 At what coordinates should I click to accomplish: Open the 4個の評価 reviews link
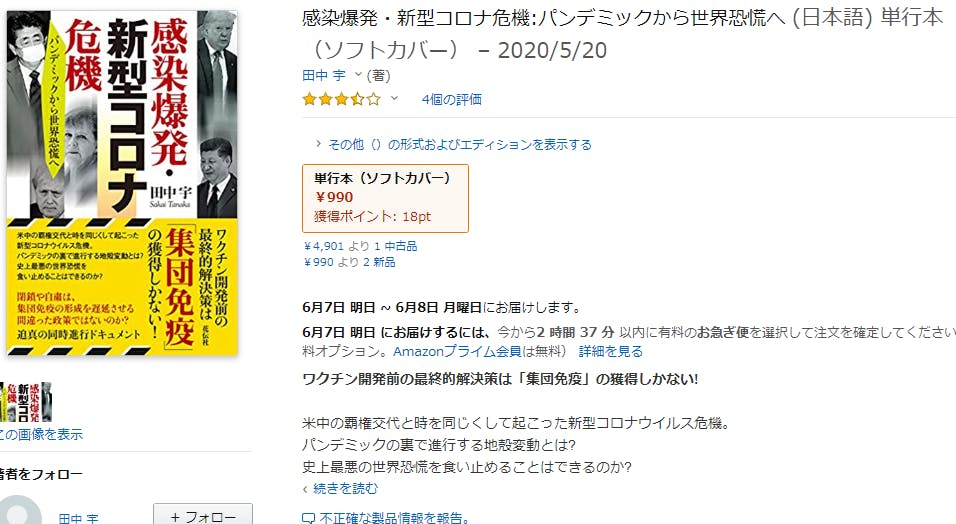coord(452,99)
